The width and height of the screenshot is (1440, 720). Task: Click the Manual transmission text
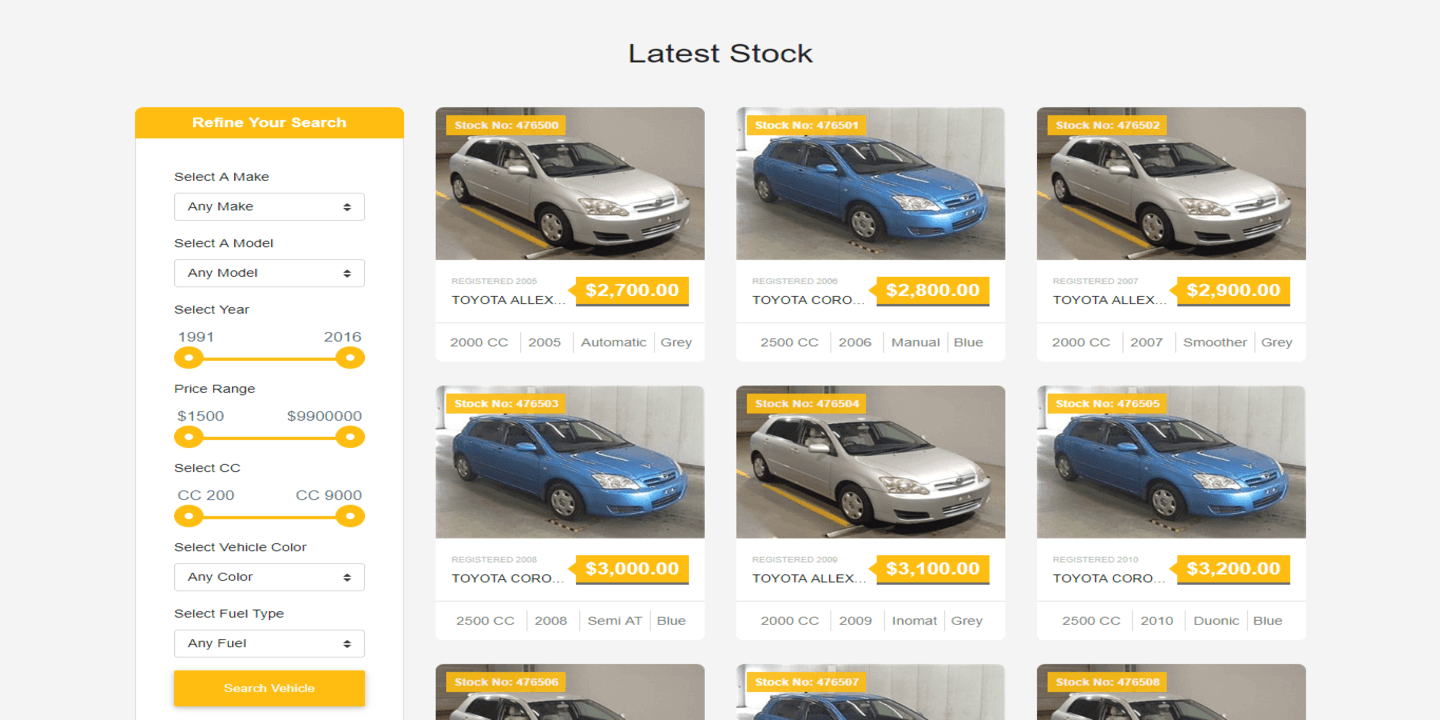click(x=916, y=342)
